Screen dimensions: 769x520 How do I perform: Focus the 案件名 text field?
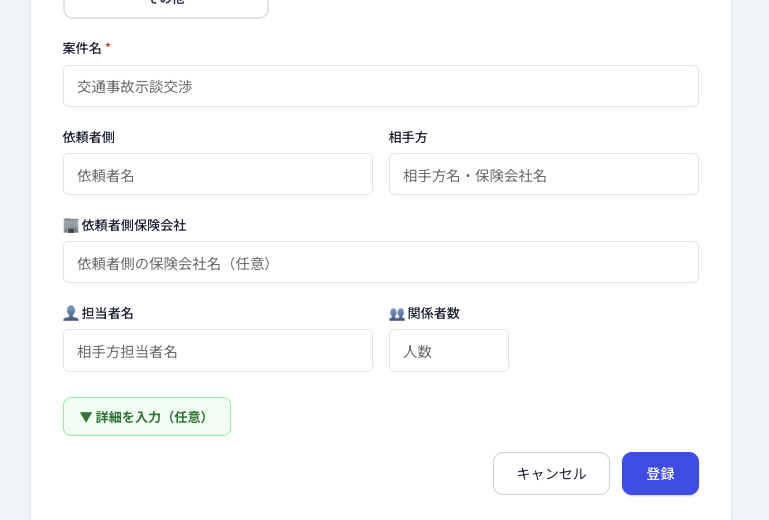point(380,86)
